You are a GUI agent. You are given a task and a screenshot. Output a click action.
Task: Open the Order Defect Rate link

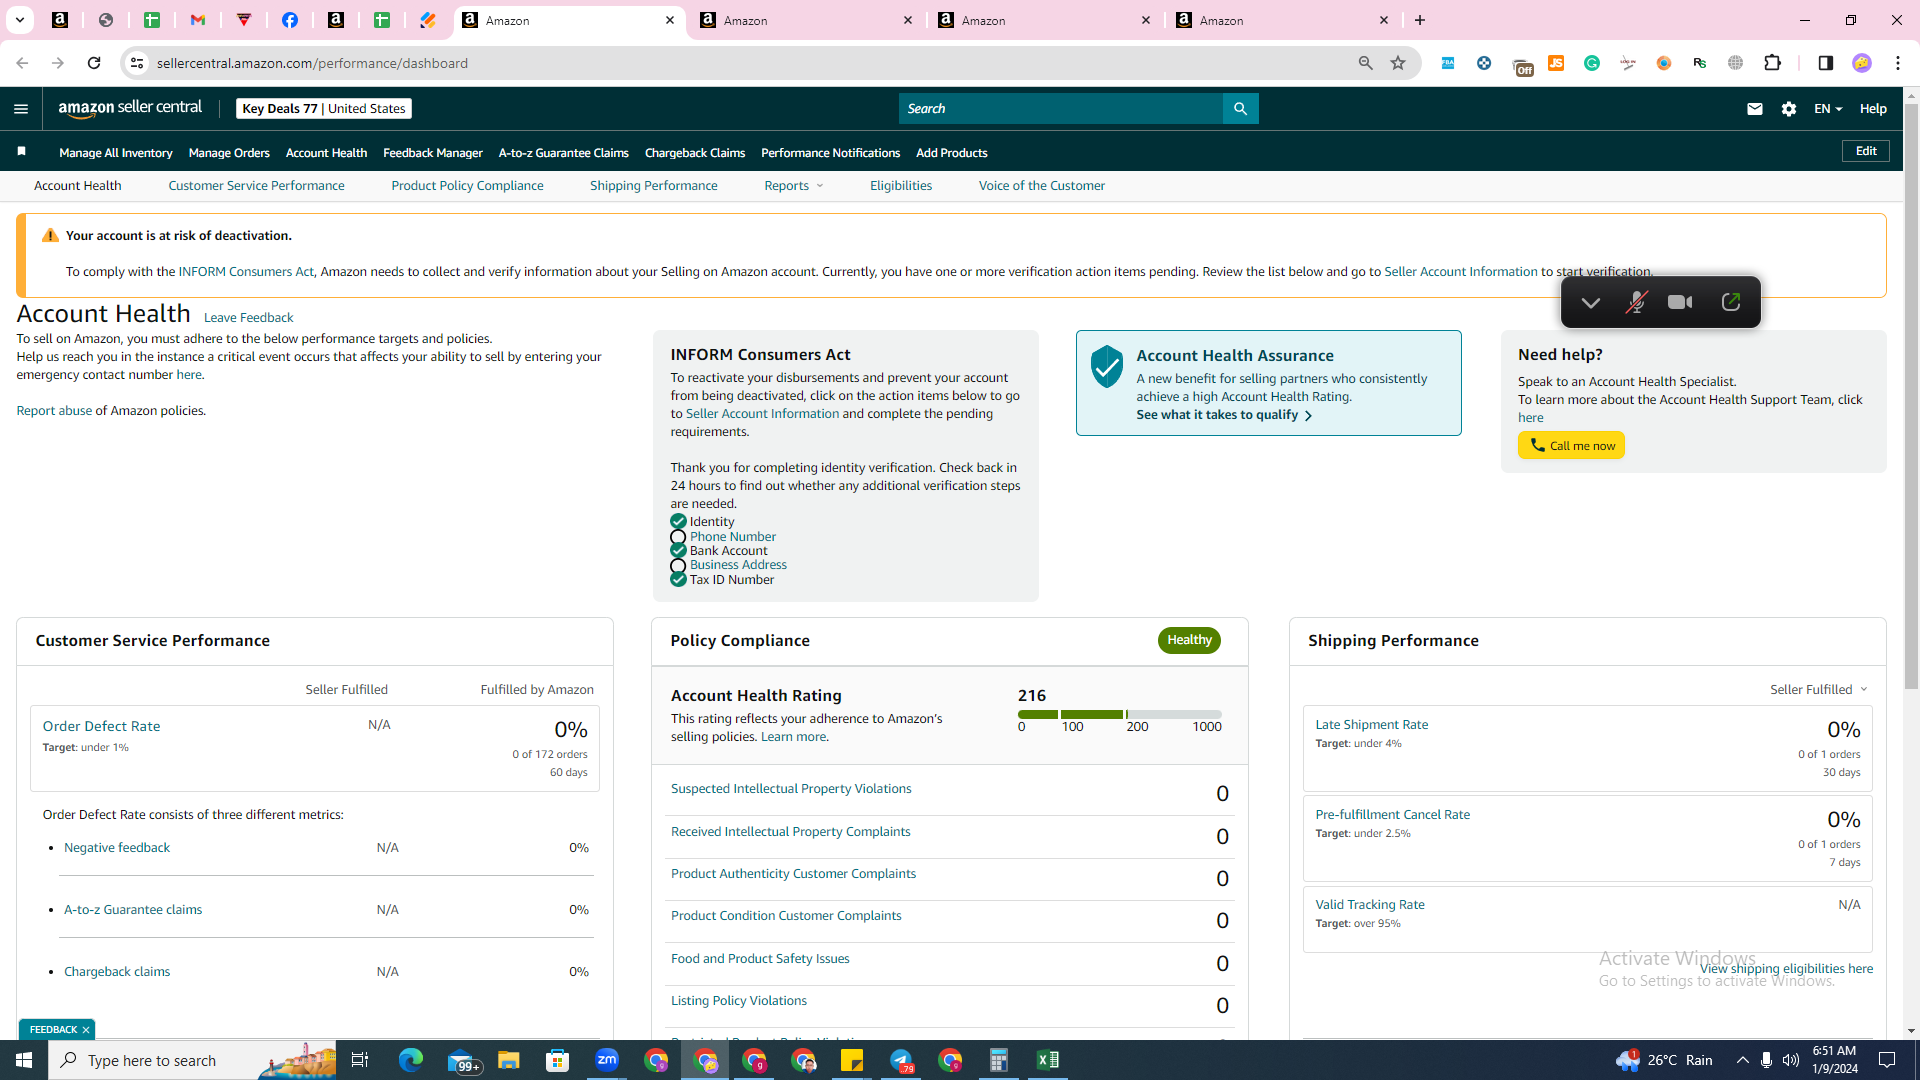(101, 726)
